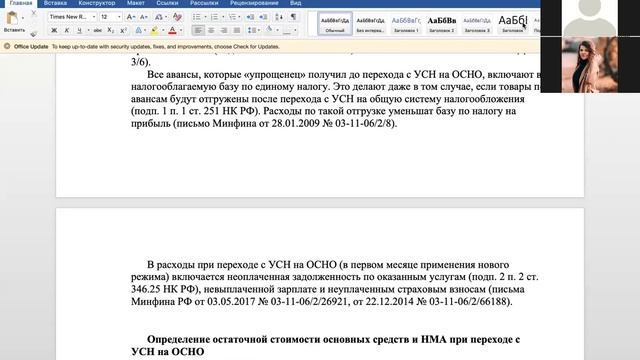Viewport: 640px width, 360px height.
Task: Apply the Заголовок title style
Action: tap(512, 24)
